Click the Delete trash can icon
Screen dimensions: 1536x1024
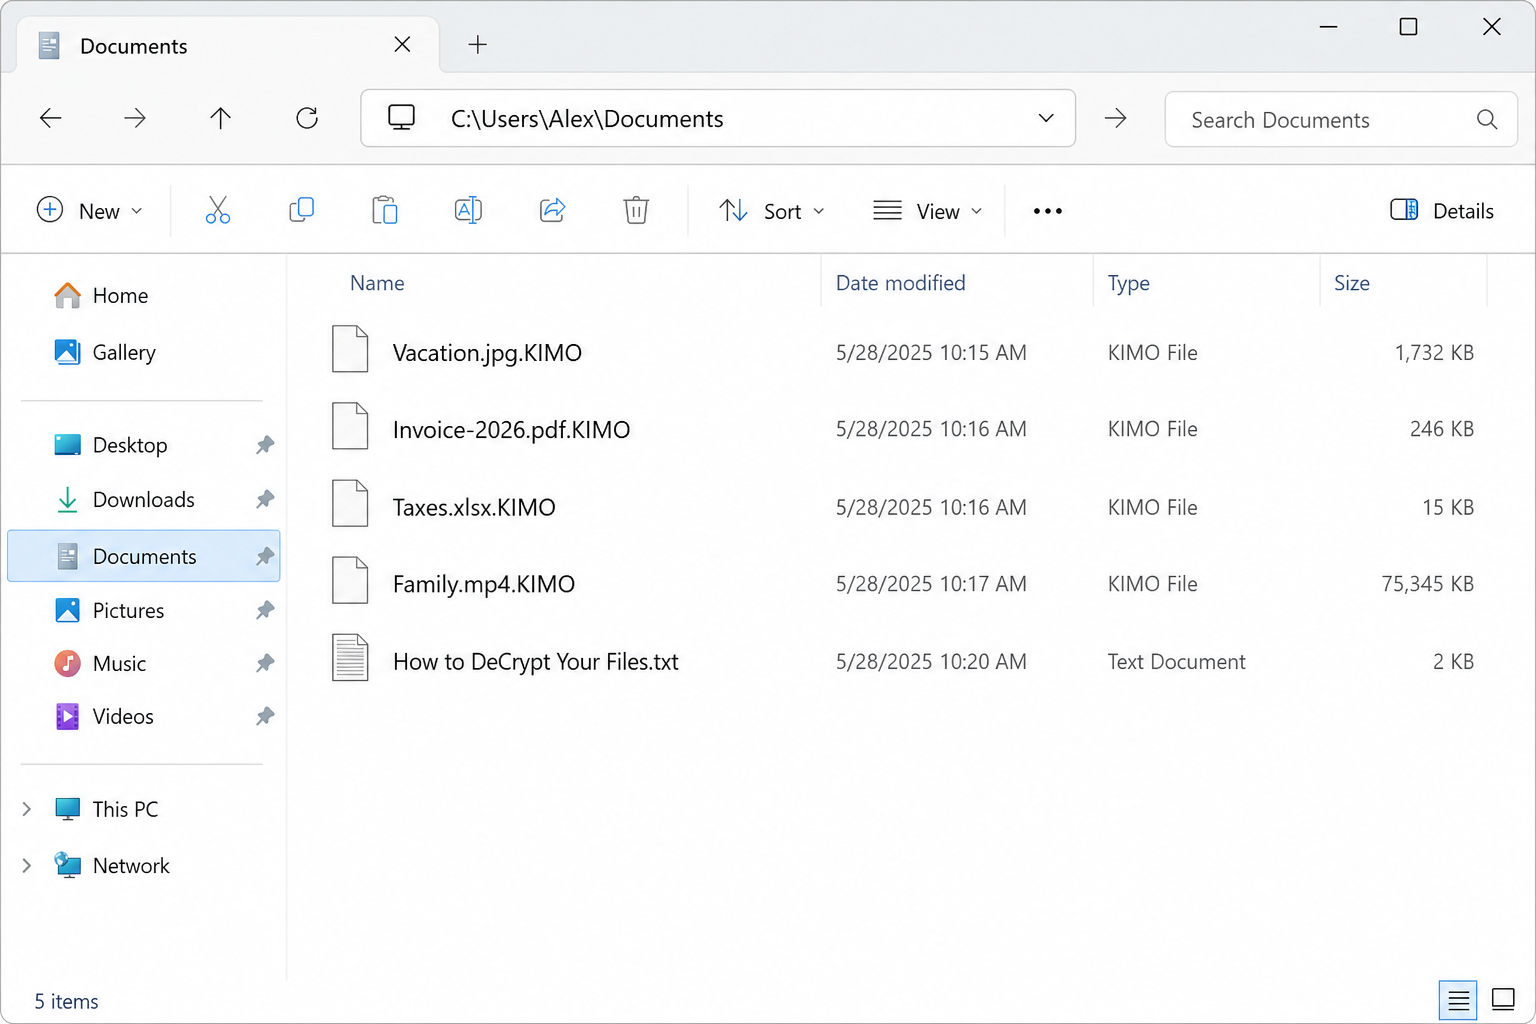636,210
